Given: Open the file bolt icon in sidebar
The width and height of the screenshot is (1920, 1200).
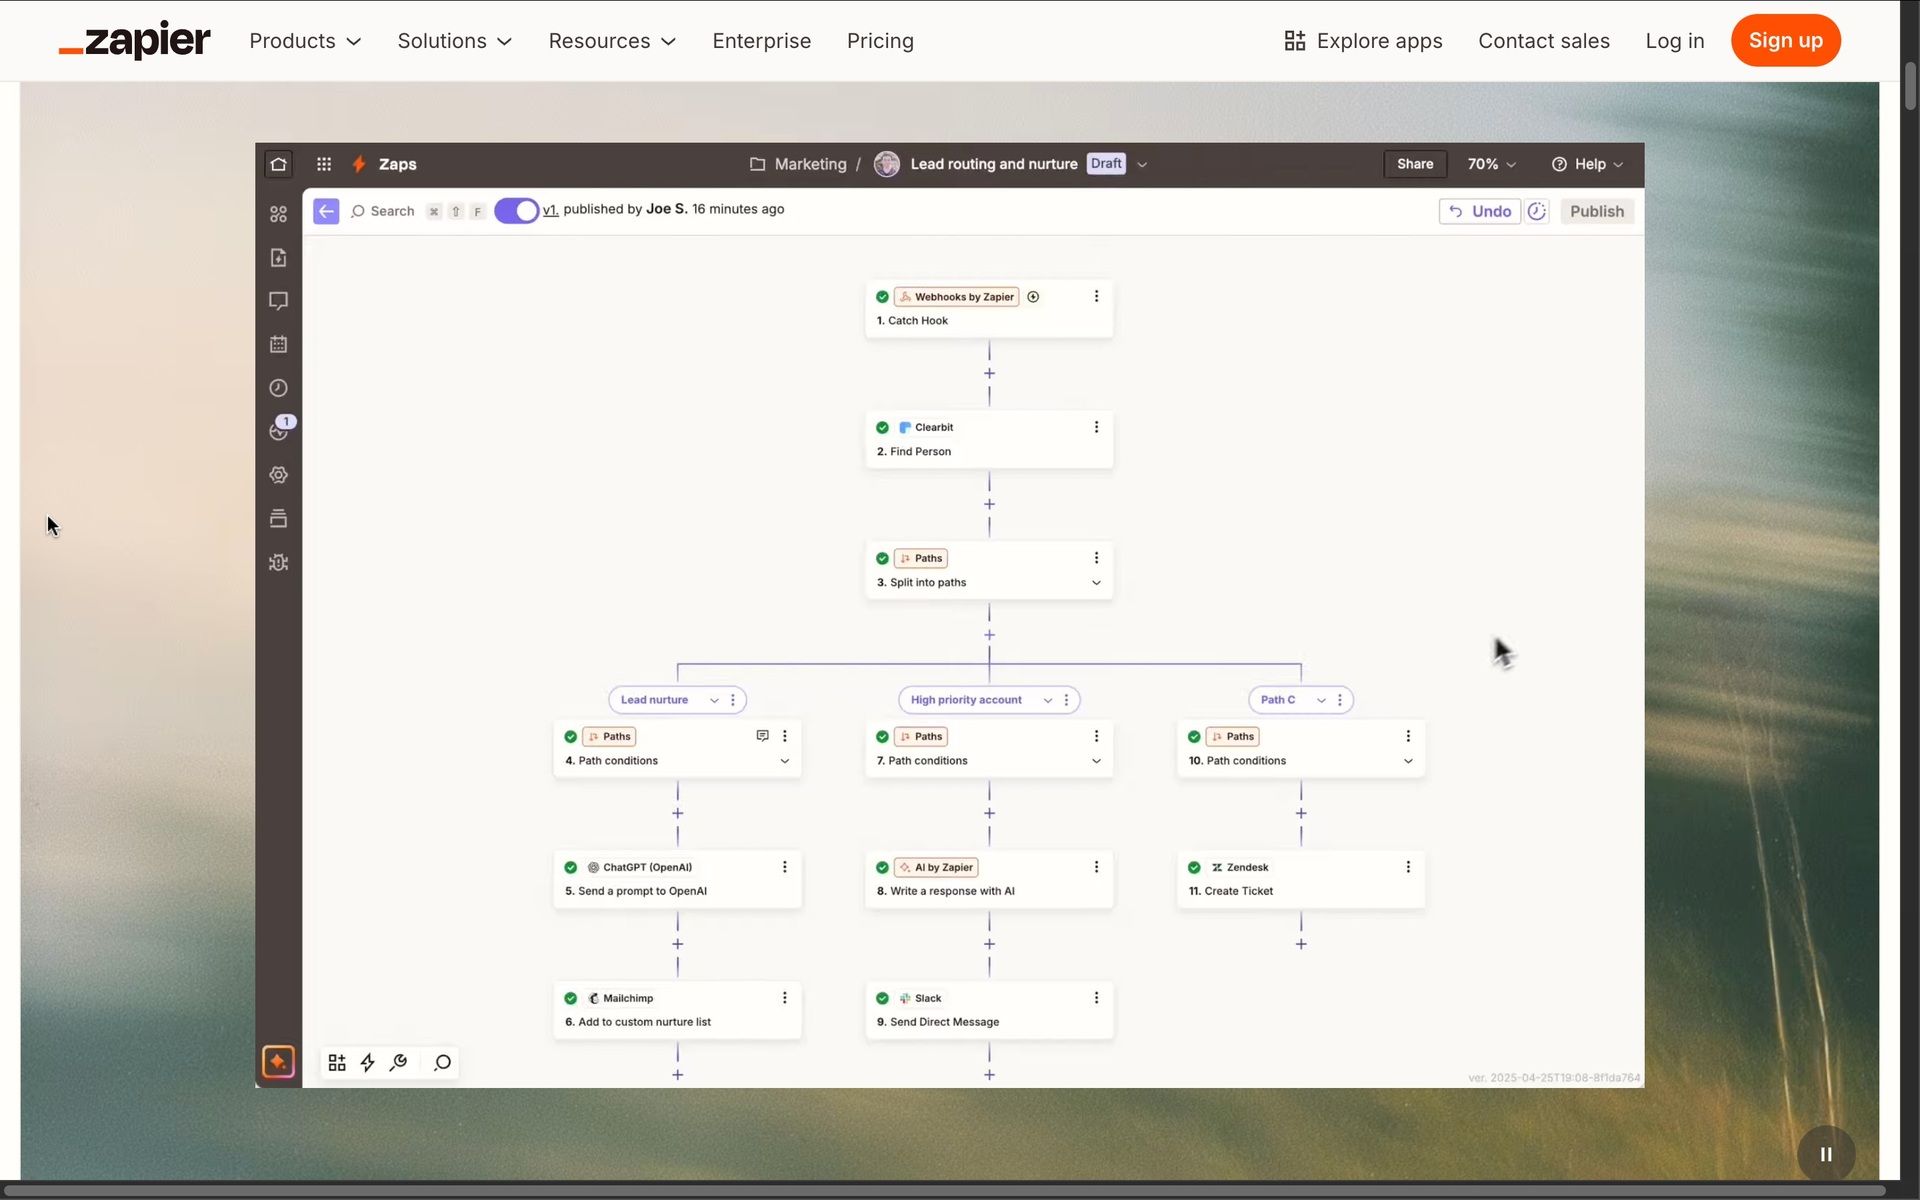Looking at the screenshot, I should (279, 258).
